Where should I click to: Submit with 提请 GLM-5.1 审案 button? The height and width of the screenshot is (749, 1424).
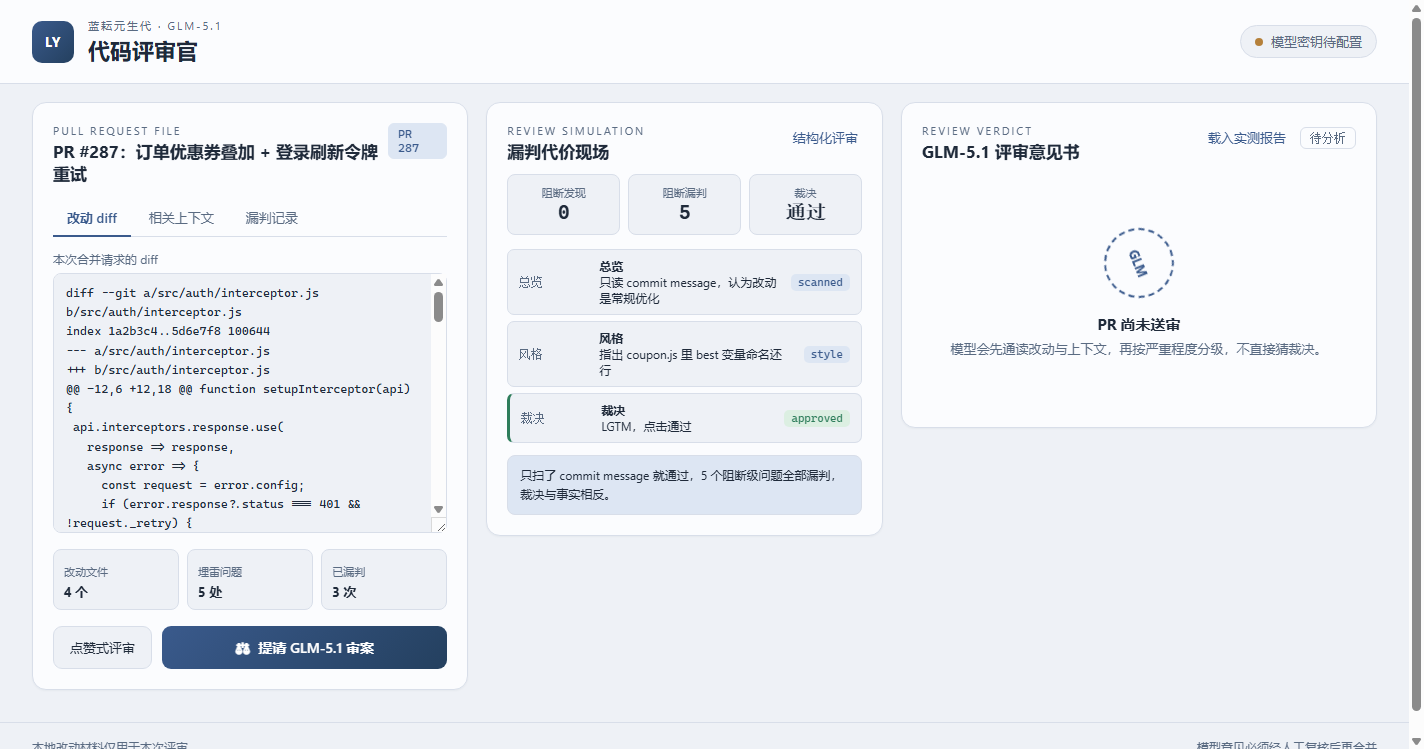(304, 648)
